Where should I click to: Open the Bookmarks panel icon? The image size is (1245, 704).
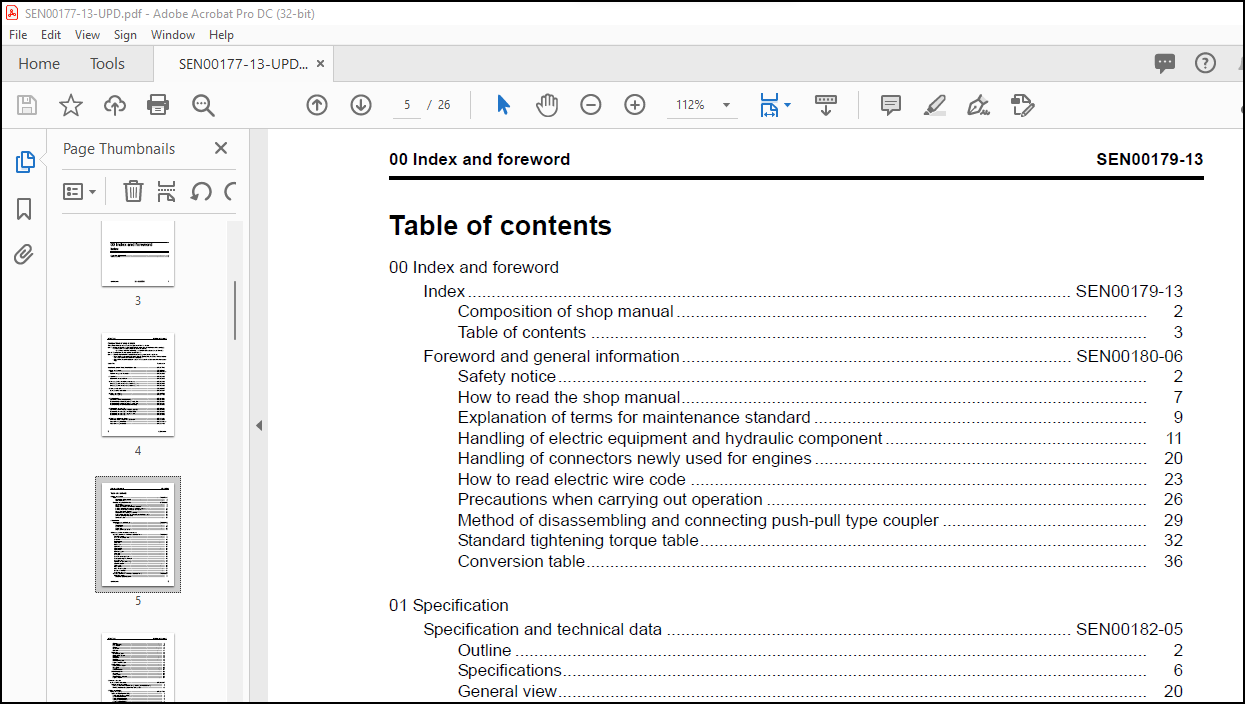pos(25,208)
